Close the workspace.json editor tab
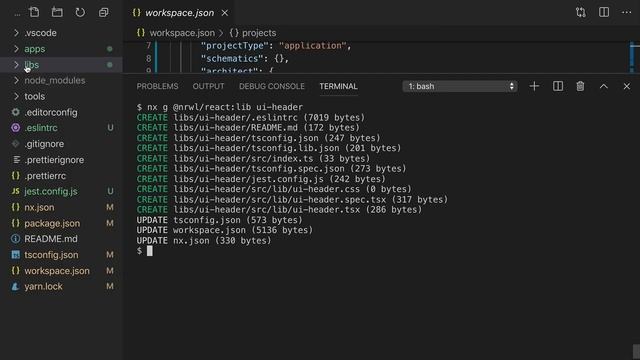 tap(225, 13)
